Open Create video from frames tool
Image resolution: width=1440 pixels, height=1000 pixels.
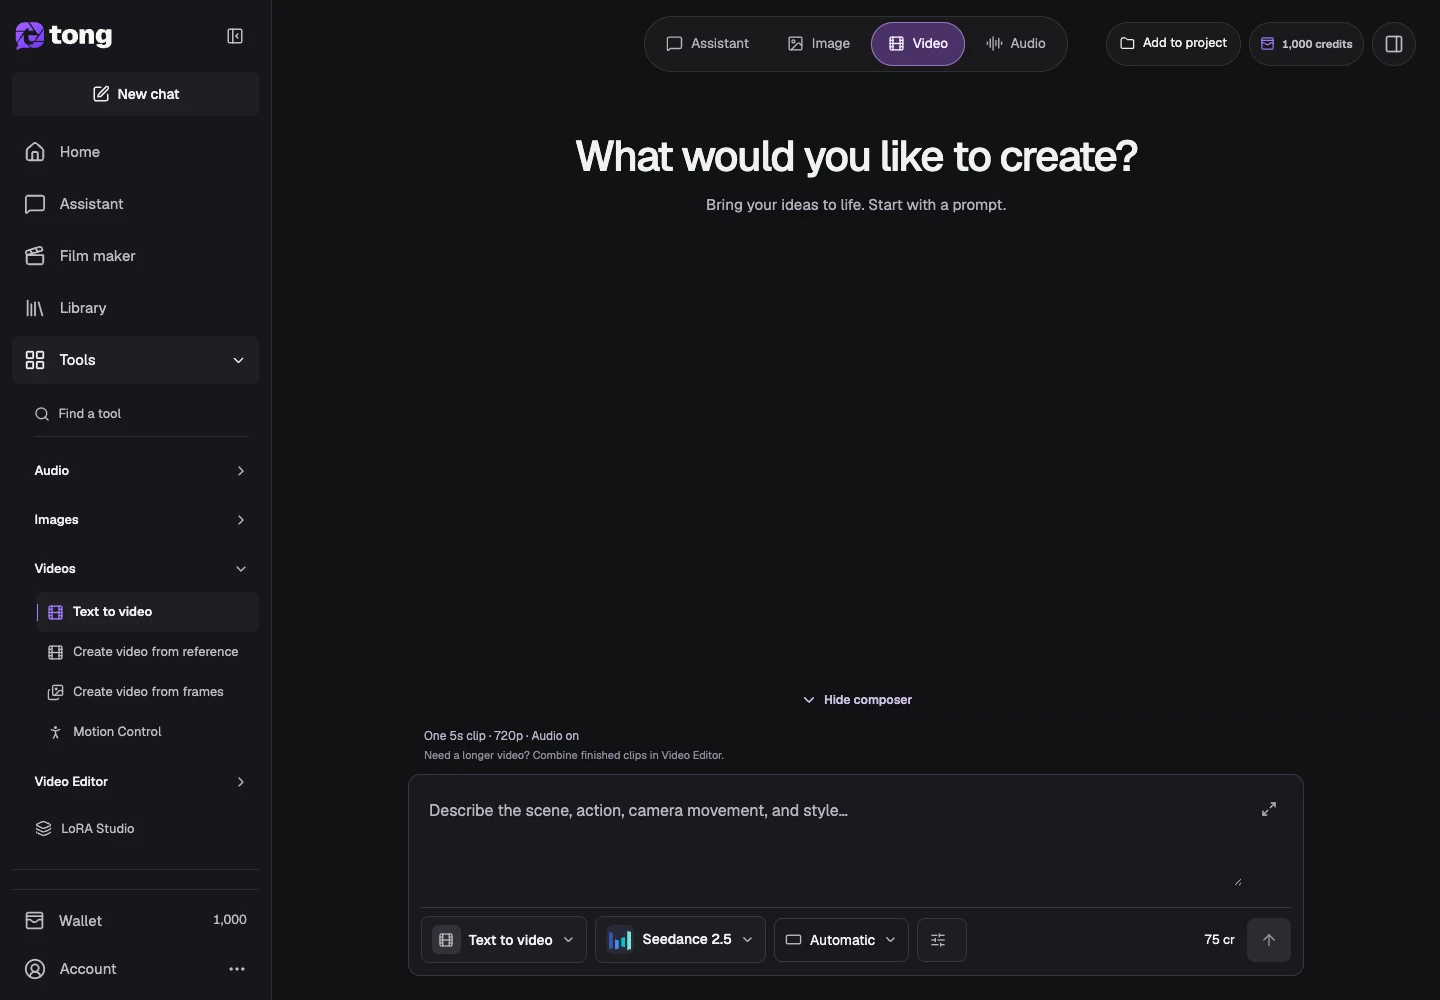pos(147,692)
